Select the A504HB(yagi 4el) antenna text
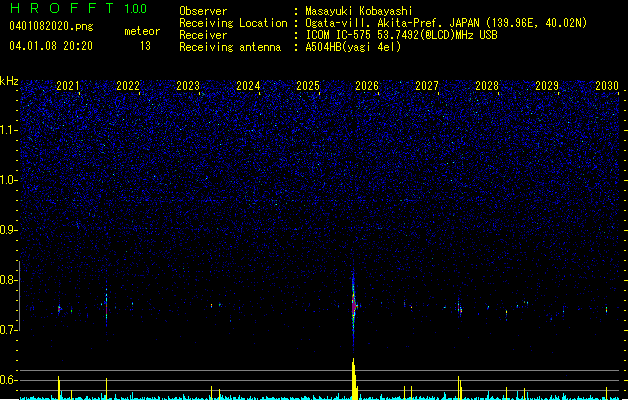The image size is (629, 400). coord(353,47)
